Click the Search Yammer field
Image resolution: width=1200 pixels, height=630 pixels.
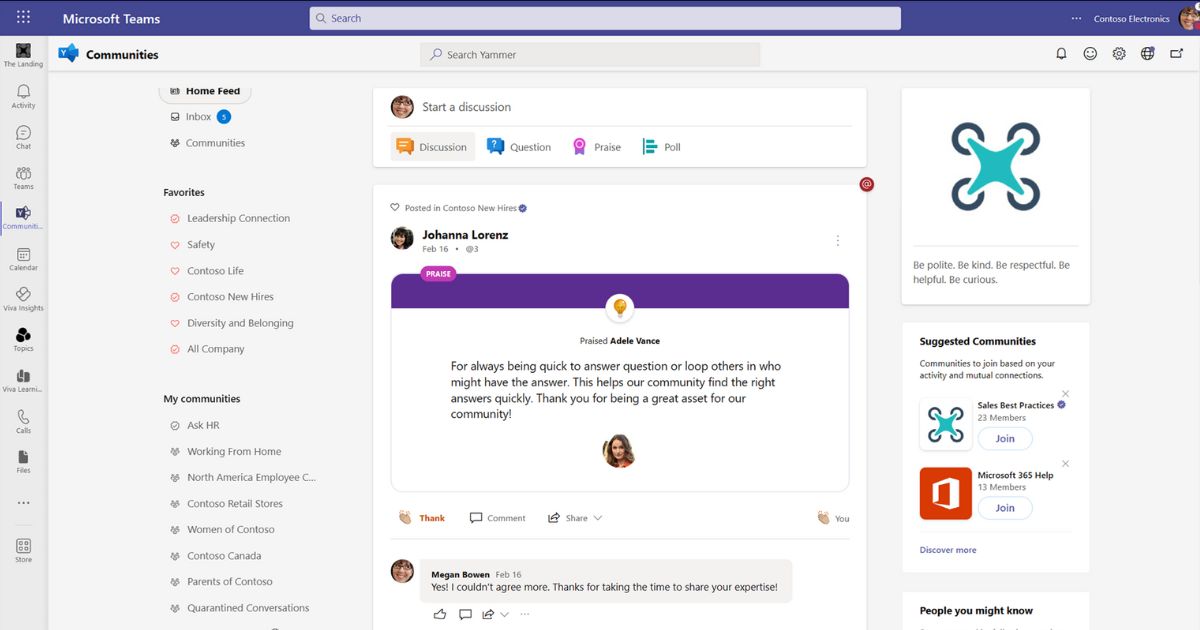point(590,55)
